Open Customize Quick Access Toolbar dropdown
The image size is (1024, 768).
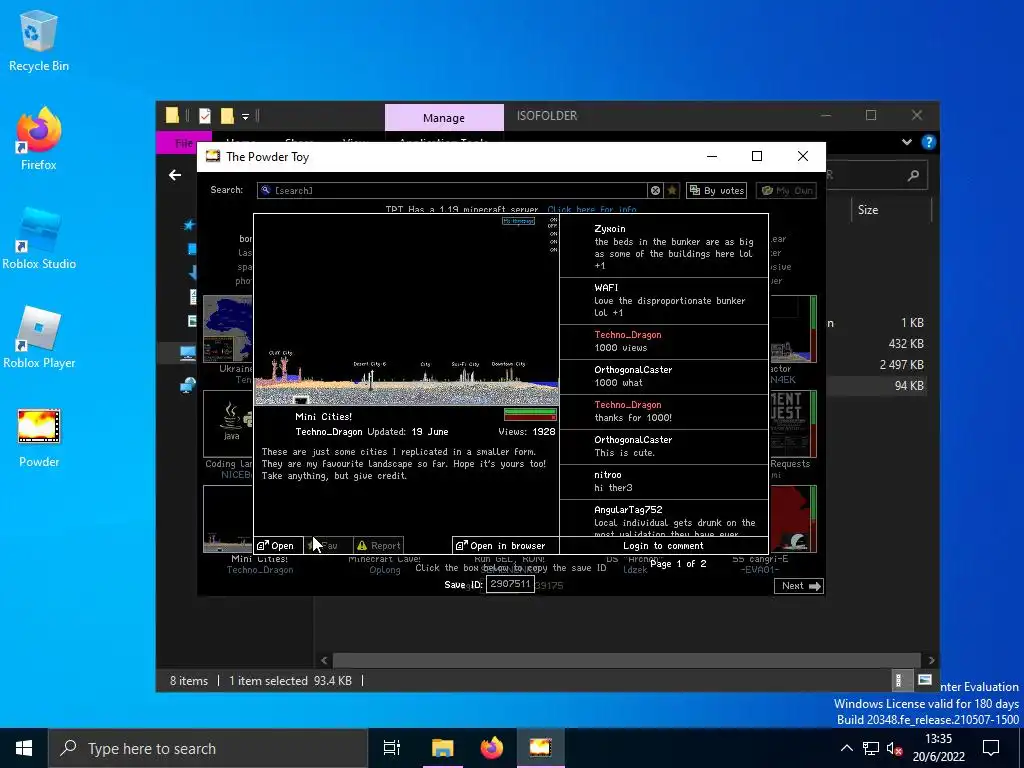[x=246, y=117]
